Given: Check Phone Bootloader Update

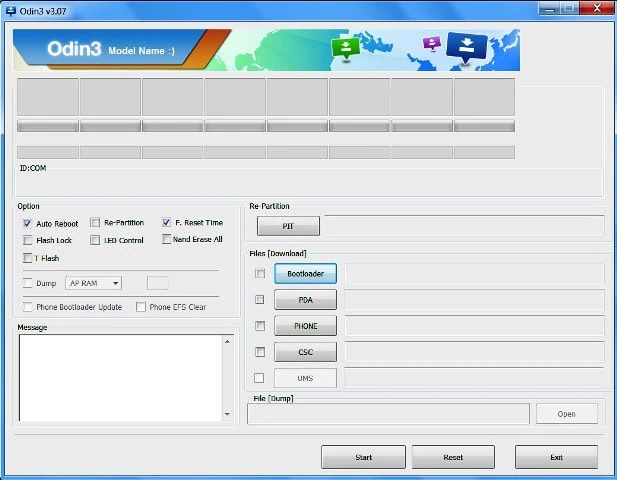Looking at the screenshot, I should click(x=28, y=307).
